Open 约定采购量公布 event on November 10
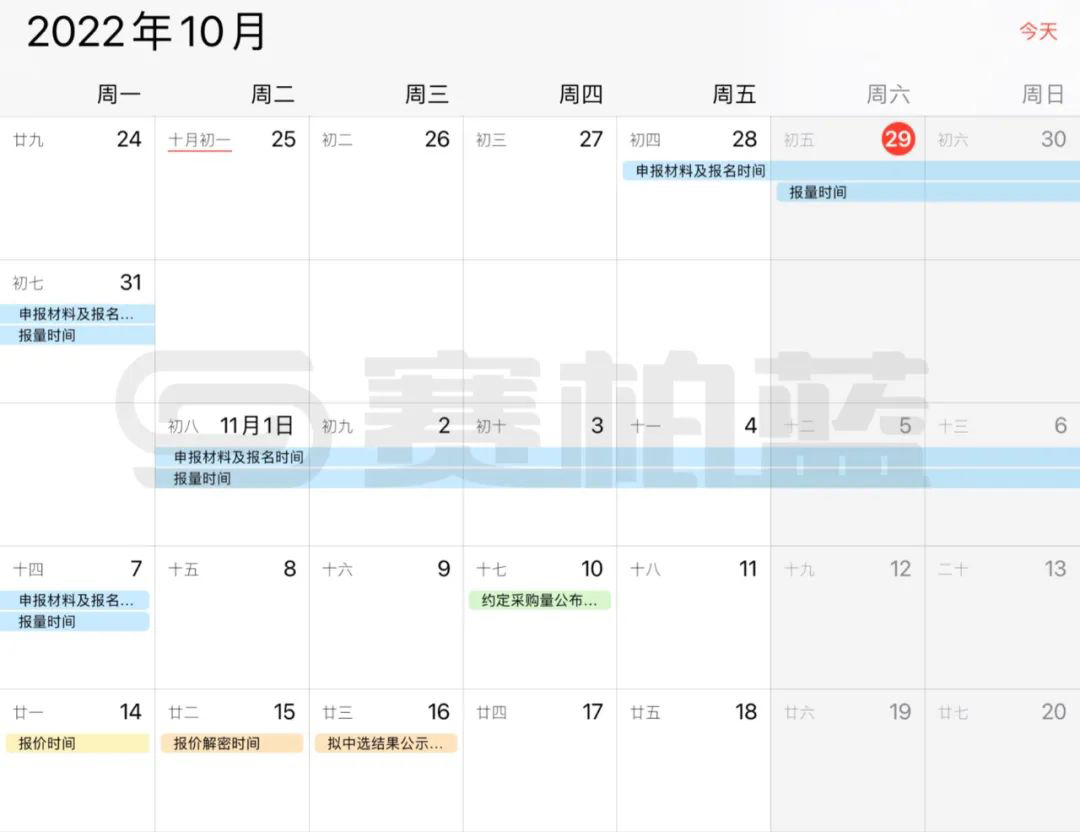The height and width of the screenshot is (832, 1080). click(539, 600)
